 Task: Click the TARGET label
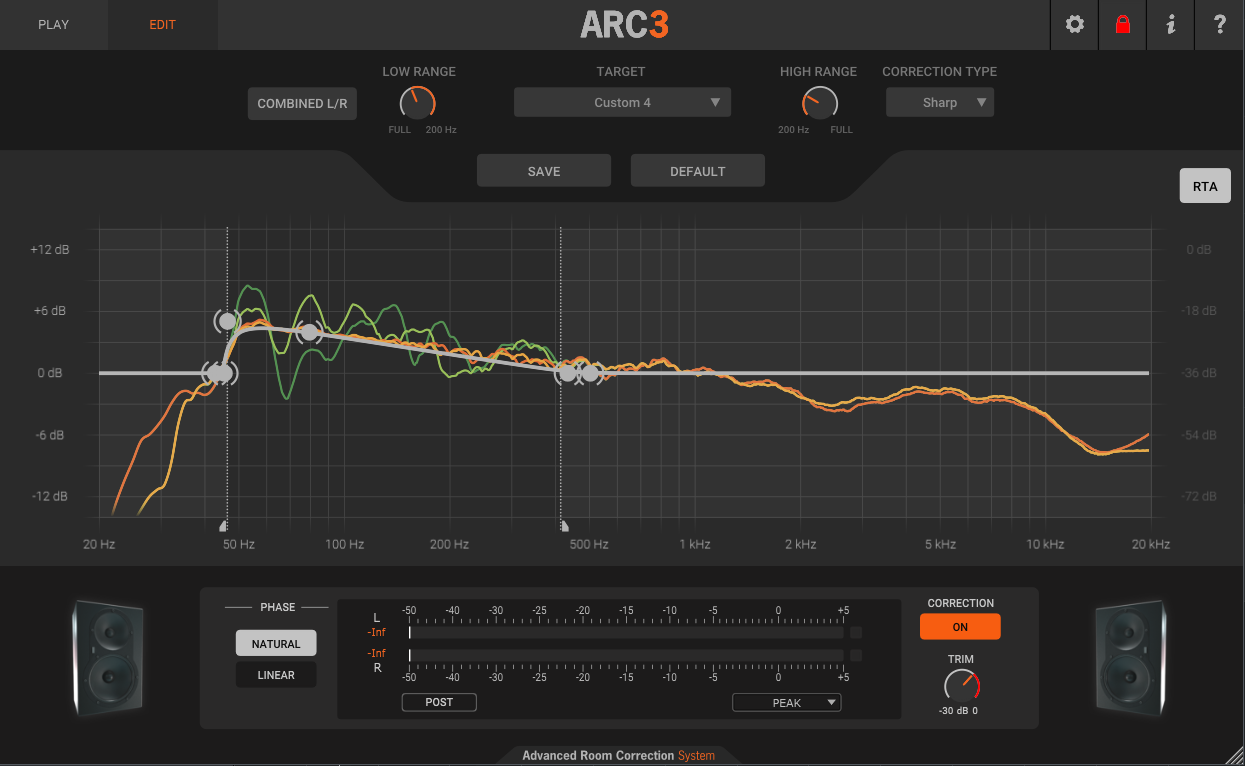coord(621,72)
